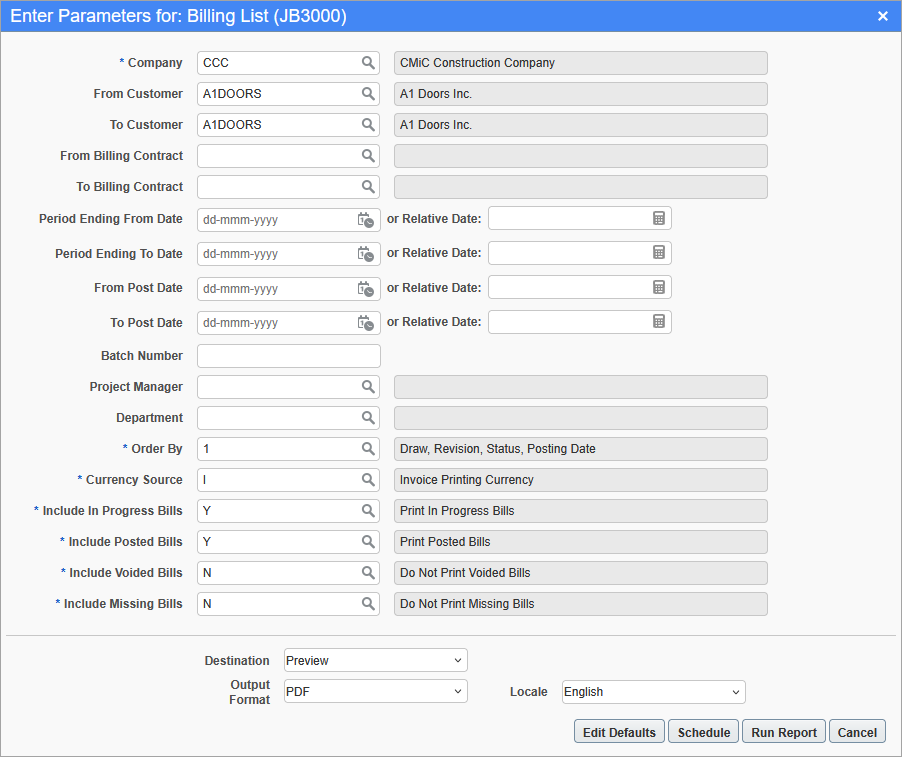Click calculator icon for Period Ending To Date
Screen dimensions: 902x757
click(659, 253)
